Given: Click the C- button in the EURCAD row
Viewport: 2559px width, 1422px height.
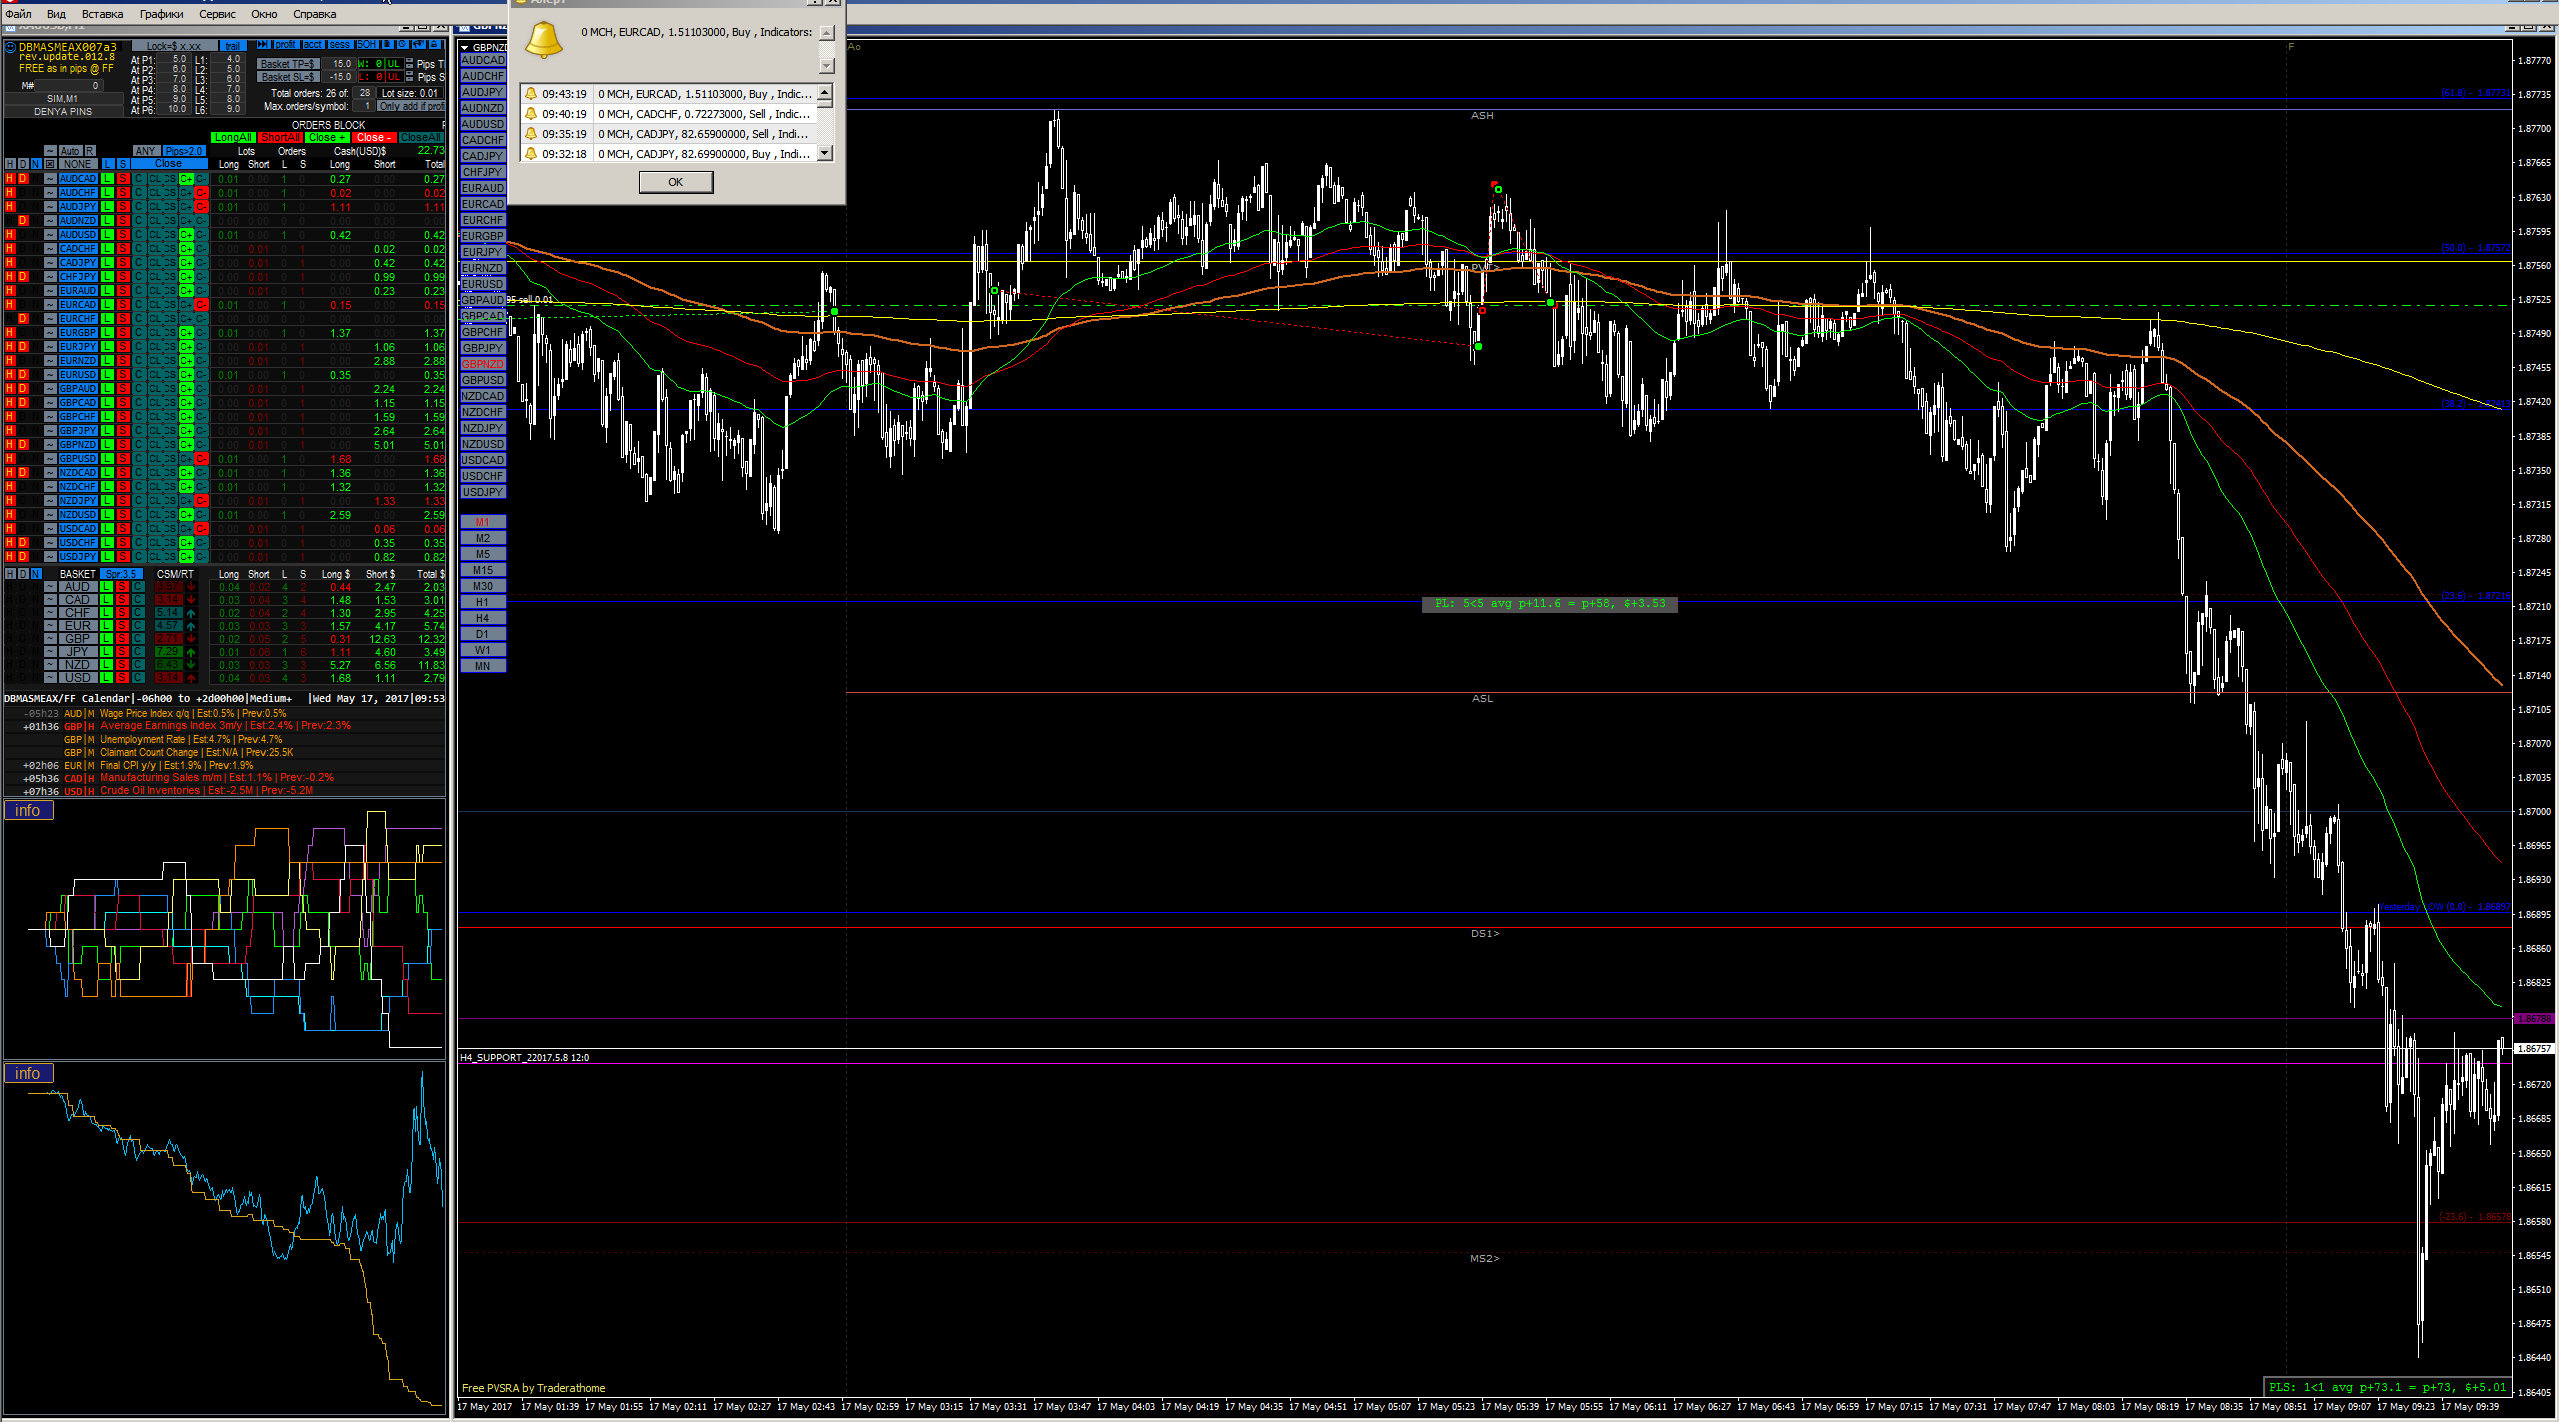Looking at the screenshot, I should click(x=201, y=305).
